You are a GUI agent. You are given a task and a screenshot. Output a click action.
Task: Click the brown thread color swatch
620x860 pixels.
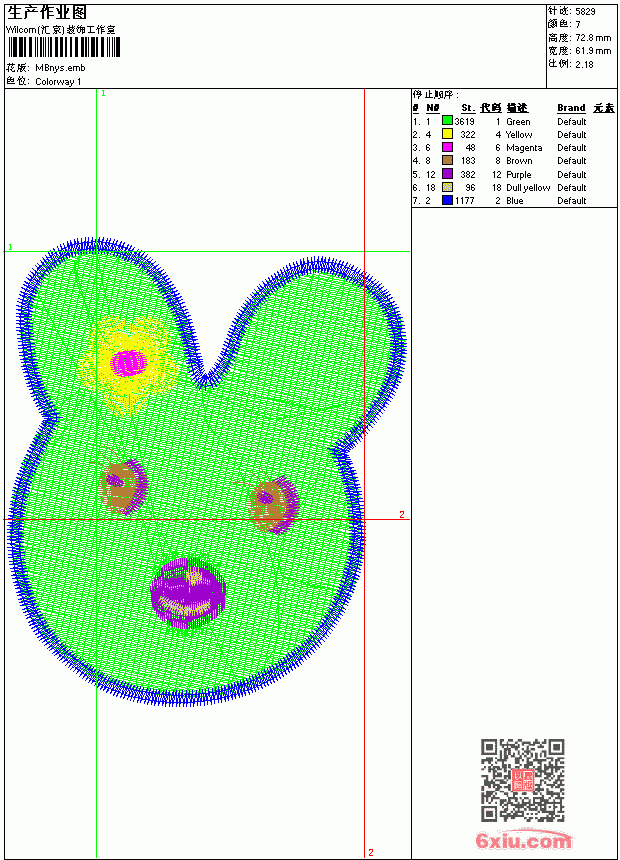click(x=447, y=161)
